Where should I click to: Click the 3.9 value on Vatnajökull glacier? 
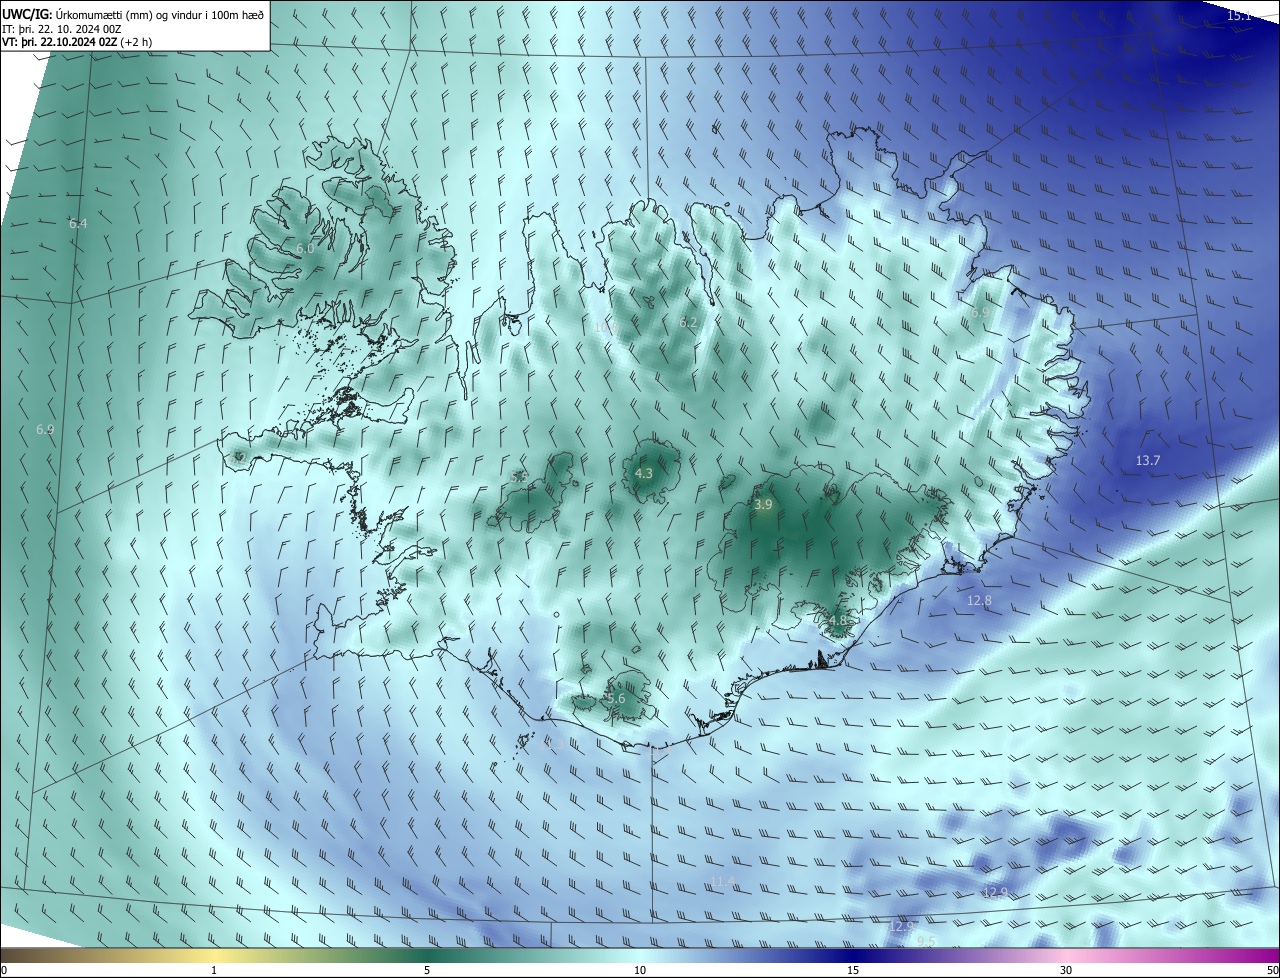click(x=763, y=506)
